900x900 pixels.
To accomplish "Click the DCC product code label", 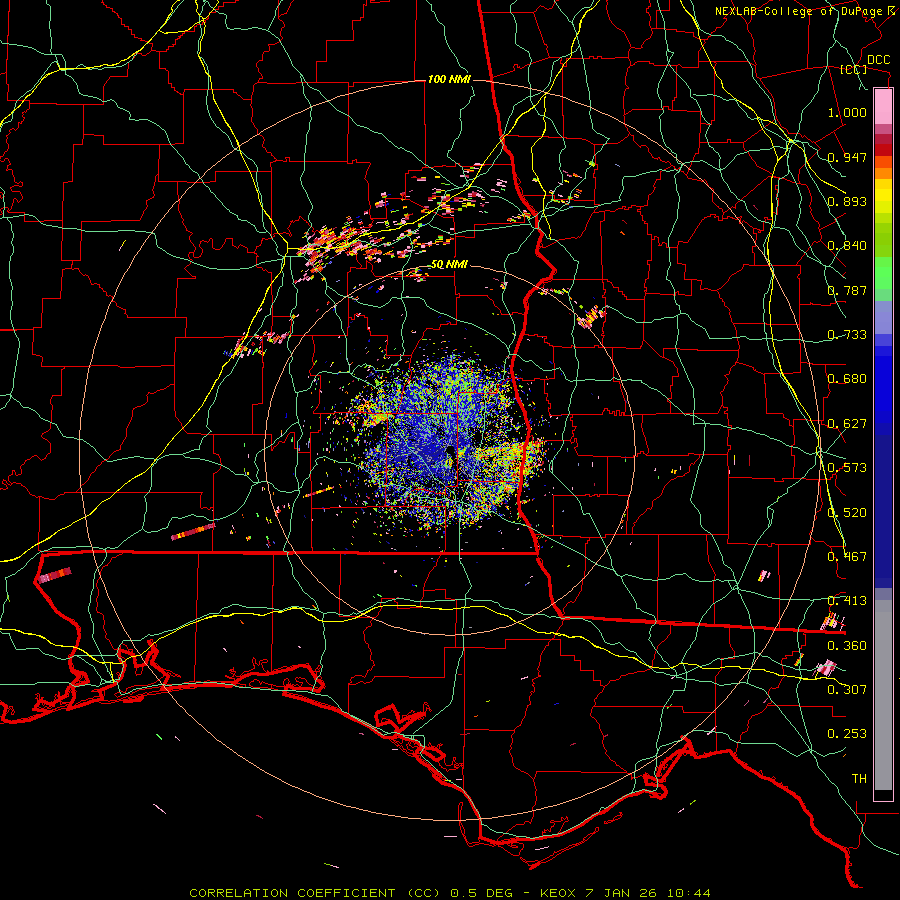I will click(878, 60).
